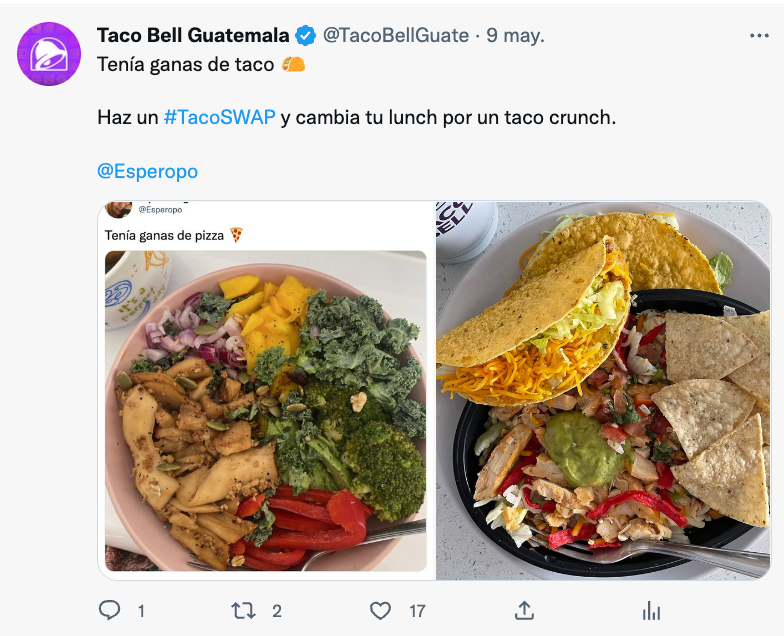Retweet using the retweet arrows icon
This screenshot has height=636, width=784.
pos(244,610)
